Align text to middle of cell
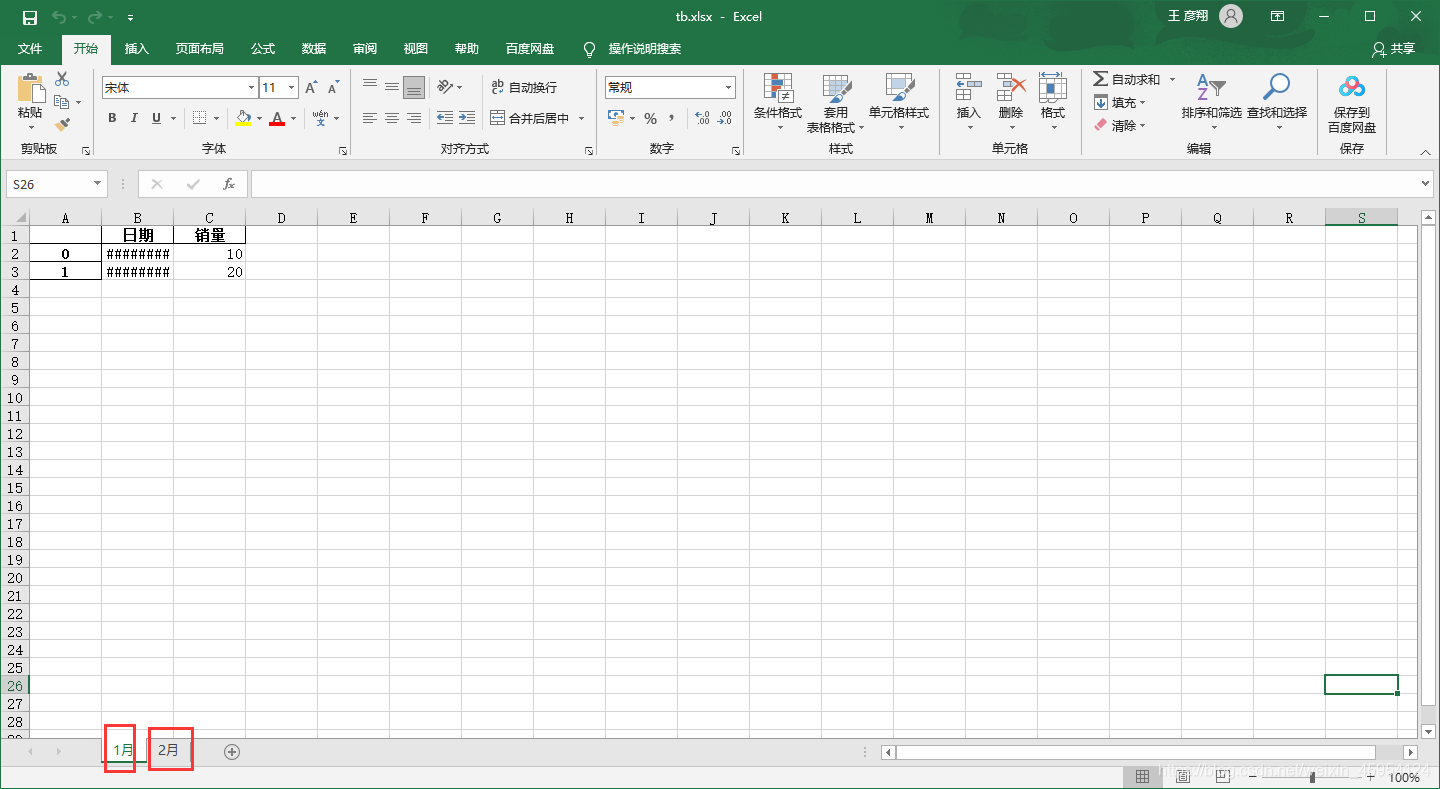Viewport: 1440px width, 789px height. click(392, 87)
